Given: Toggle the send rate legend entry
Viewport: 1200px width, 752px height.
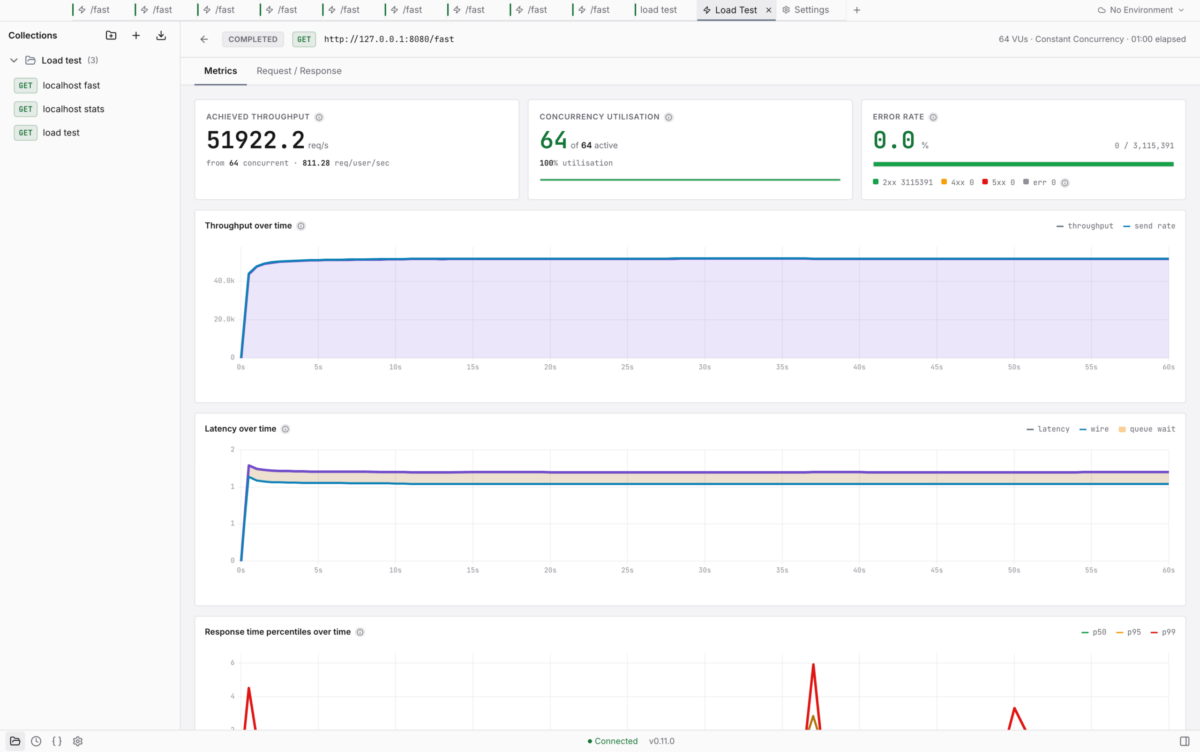Looking at the screenshot, I should point(1149,226).
